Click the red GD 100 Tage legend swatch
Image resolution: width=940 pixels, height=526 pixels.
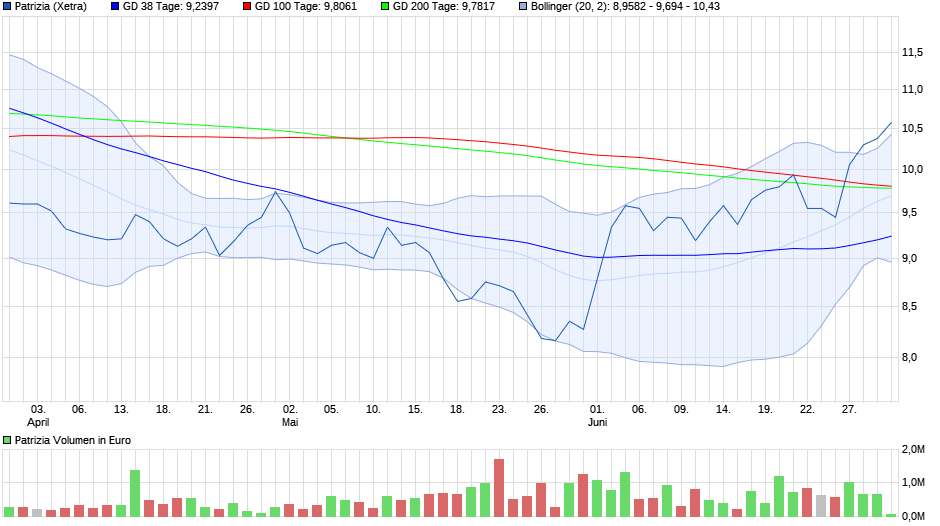coord(246,7)
